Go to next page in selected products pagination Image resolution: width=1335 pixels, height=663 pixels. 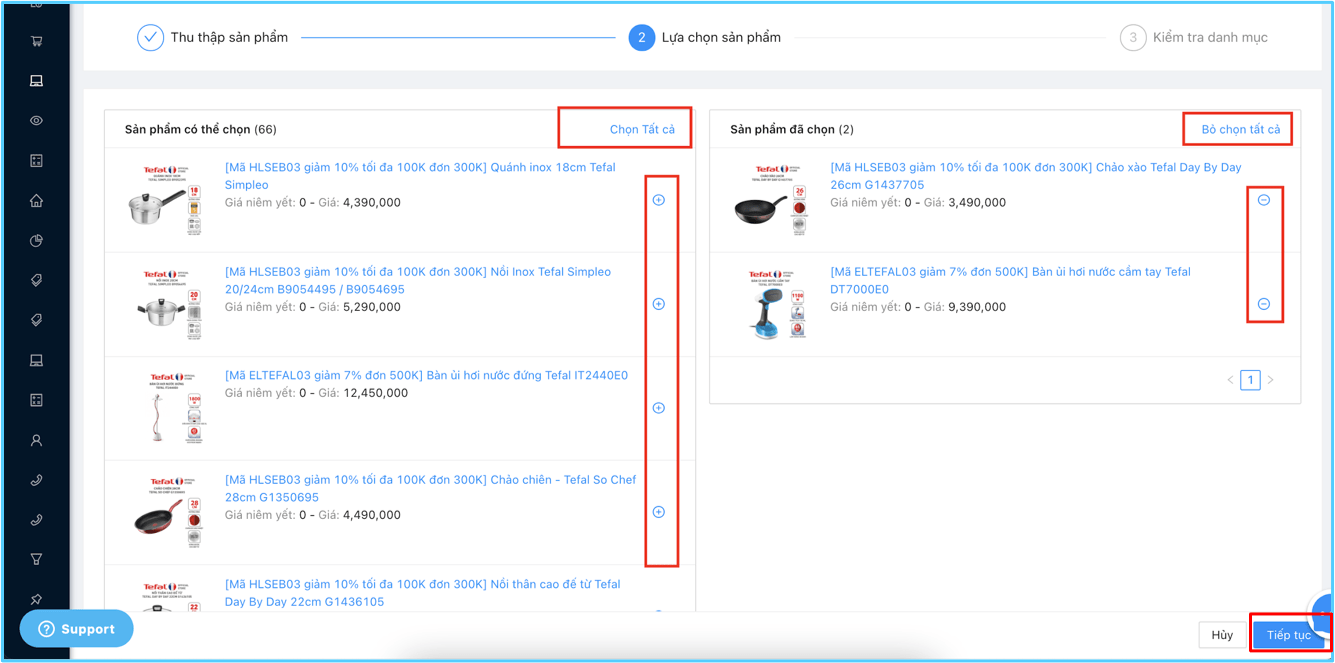point(1271,380)
